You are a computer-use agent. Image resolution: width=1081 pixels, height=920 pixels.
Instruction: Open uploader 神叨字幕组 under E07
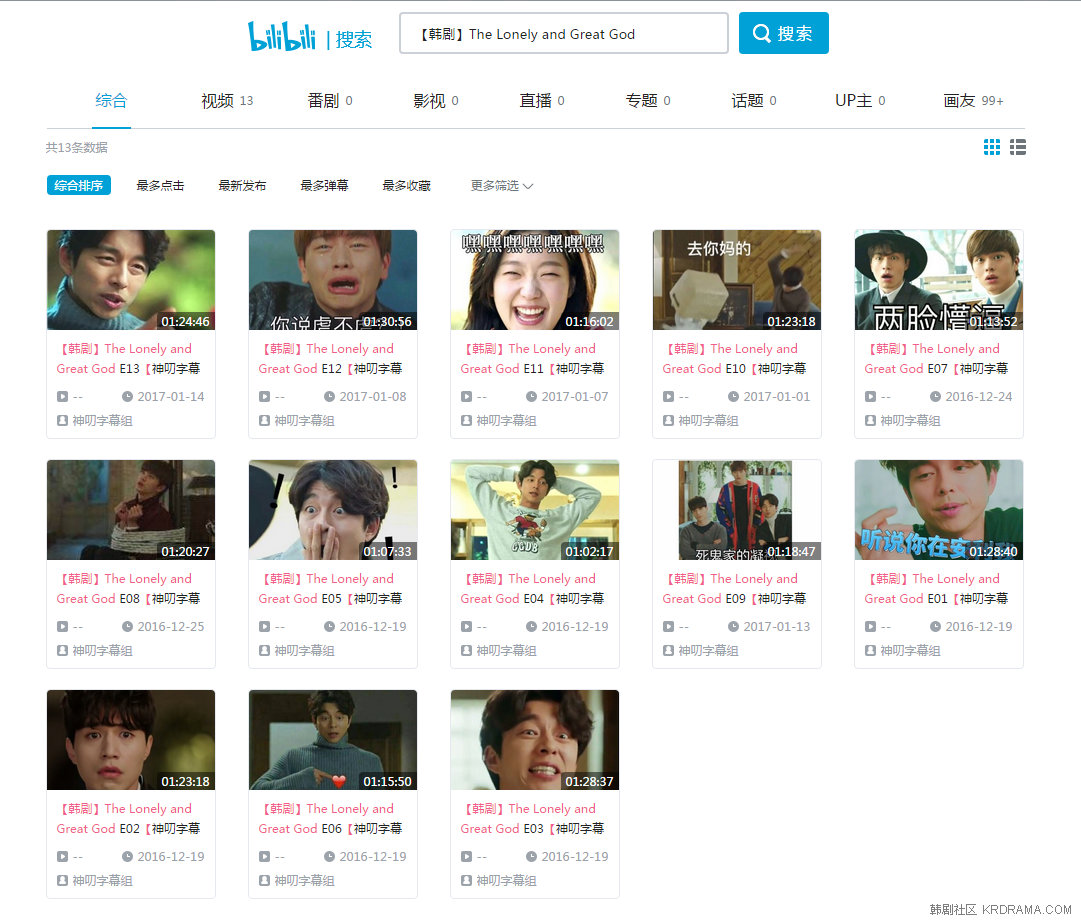910,420
